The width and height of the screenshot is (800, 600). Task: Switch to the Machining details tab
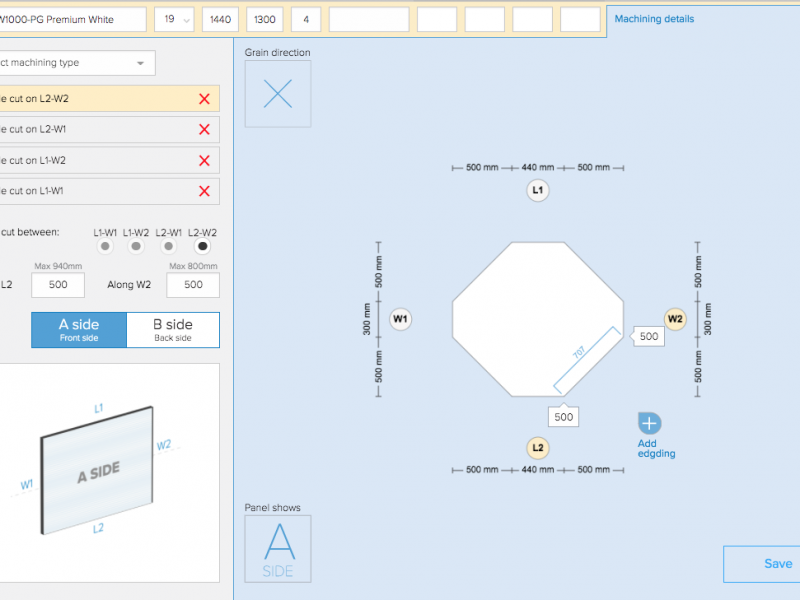point(654,19)
